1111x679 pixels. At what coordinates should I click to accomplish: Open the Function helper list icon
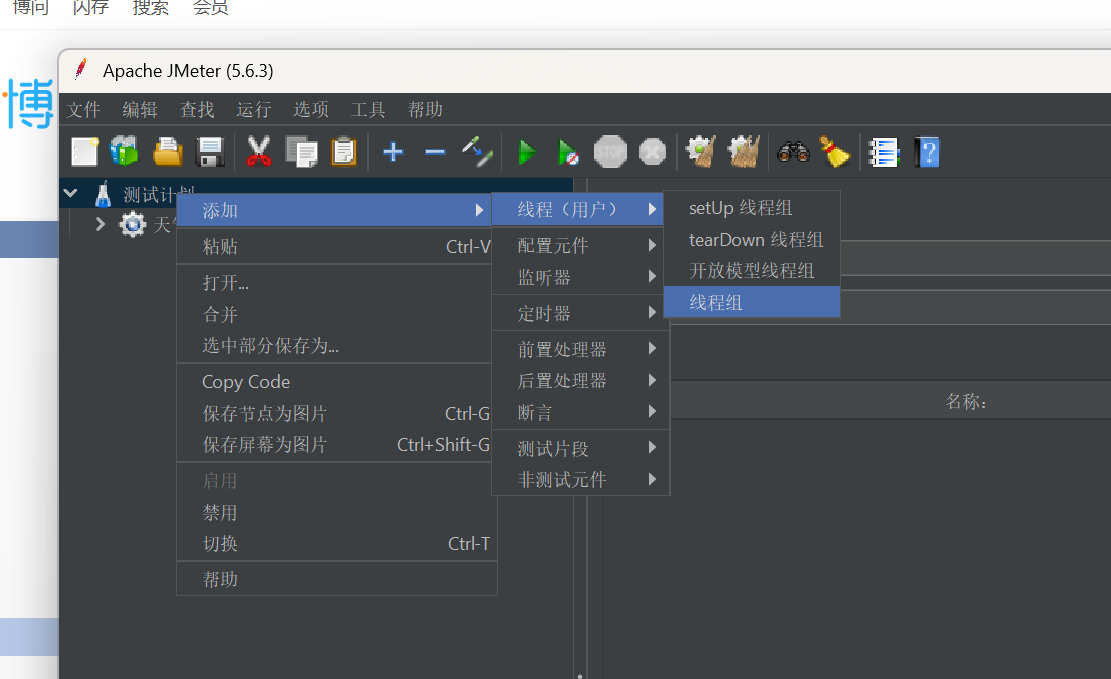[x=884, y=152]
